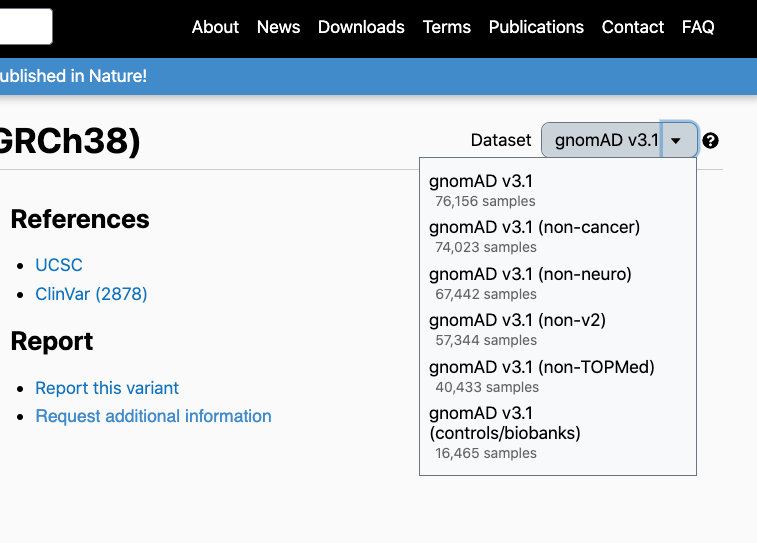Open Downloads in the navigation bar
The image size is (757, 543).
361,27
